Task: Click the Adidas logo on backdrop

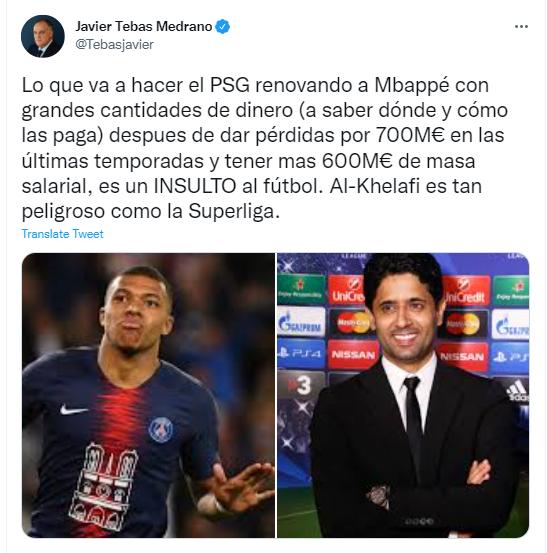Action: point(517,391)
